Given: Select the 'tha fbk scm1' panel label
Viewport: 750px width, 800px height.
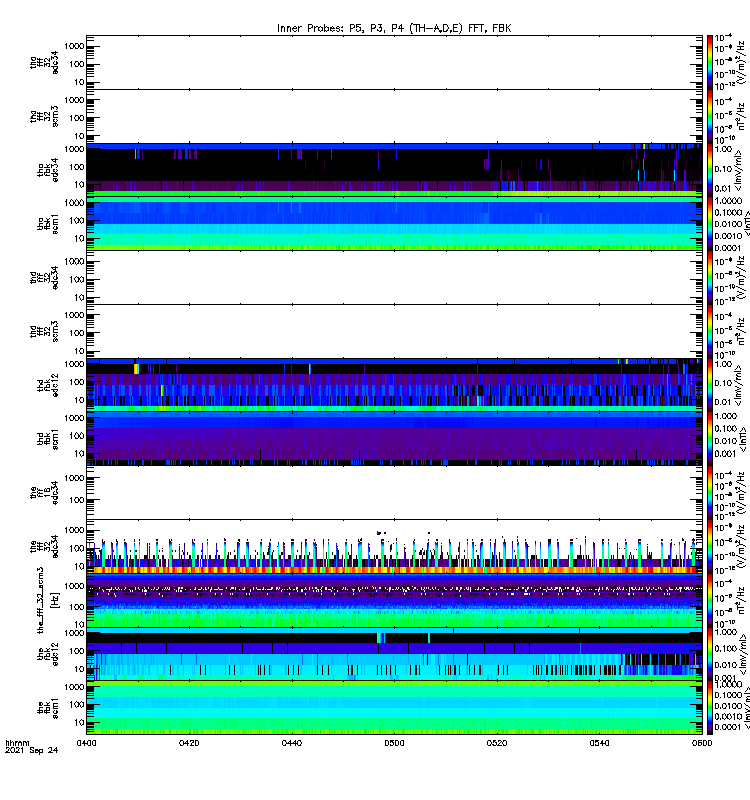Looking at the screenshot, I should [48, 224].
